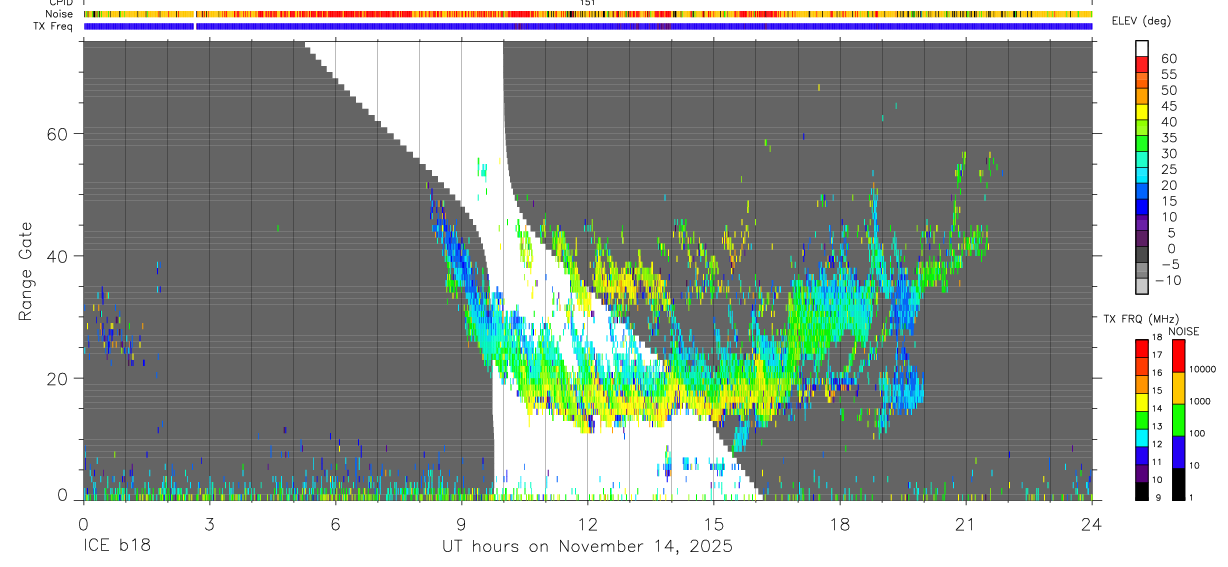Select the 'ICE b18' radar beam label

116,547
